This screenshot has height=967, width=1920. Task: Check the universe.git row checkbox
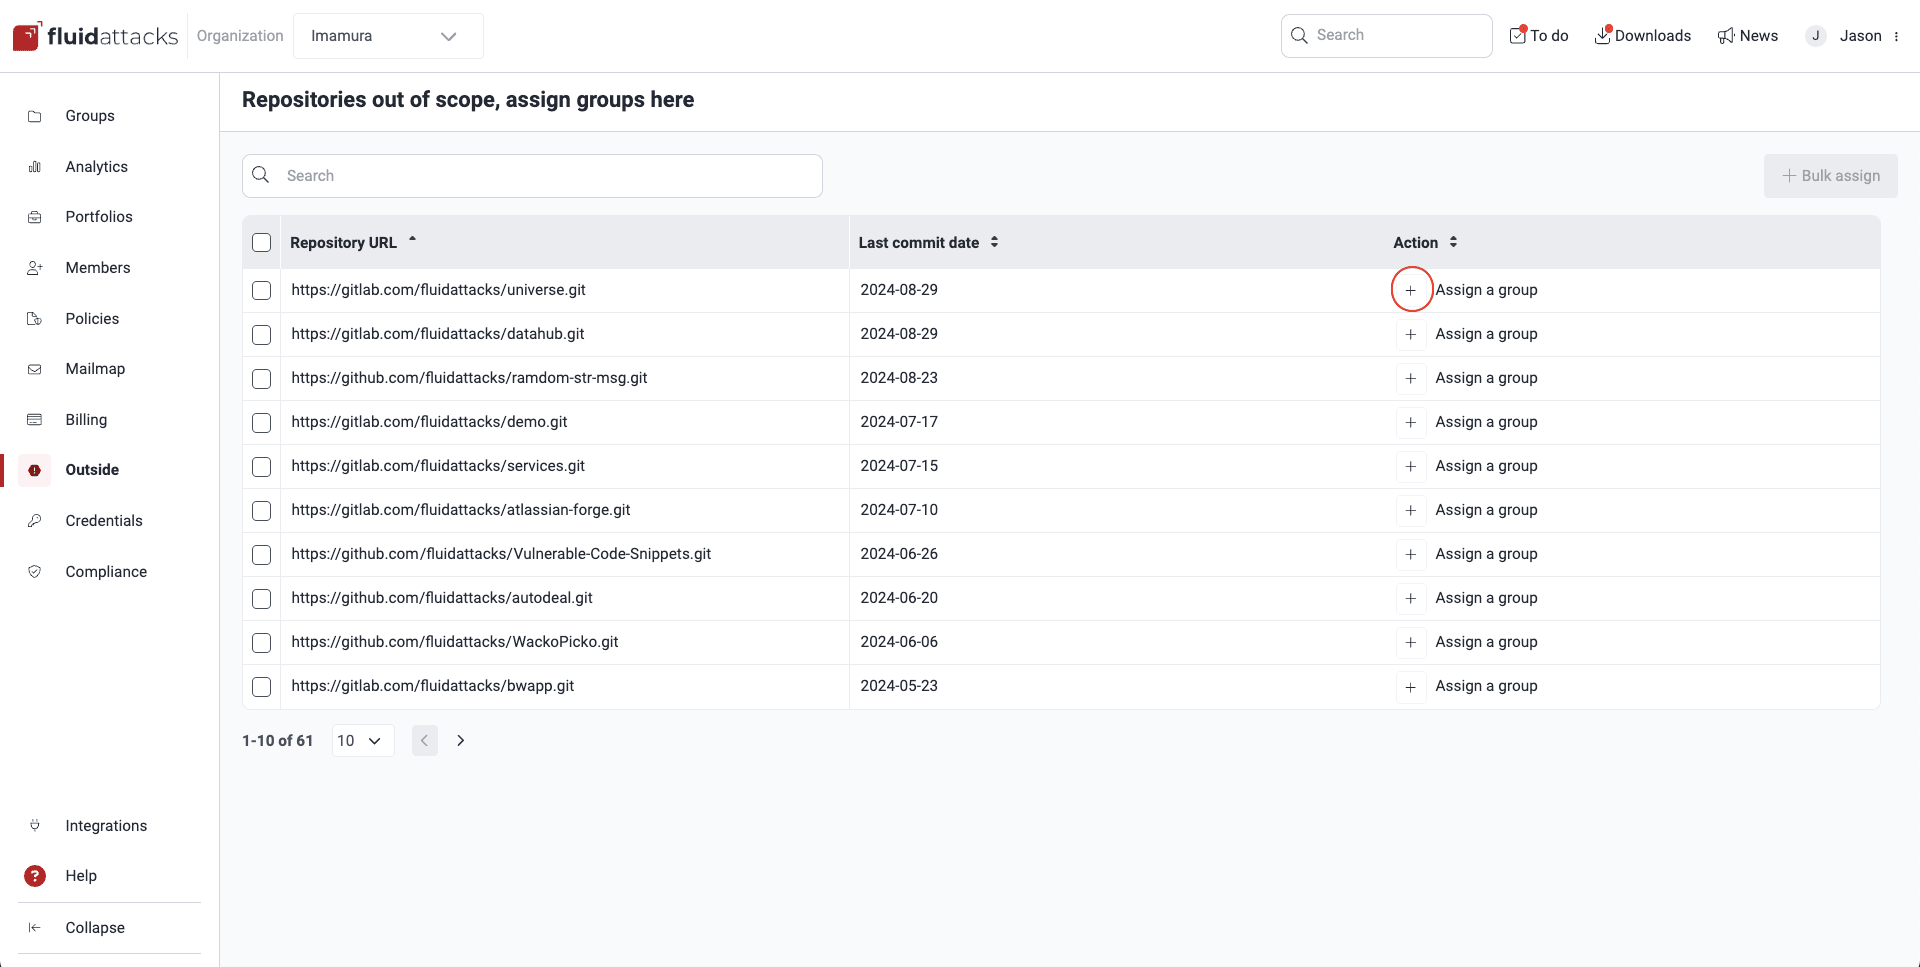(262, 291)
